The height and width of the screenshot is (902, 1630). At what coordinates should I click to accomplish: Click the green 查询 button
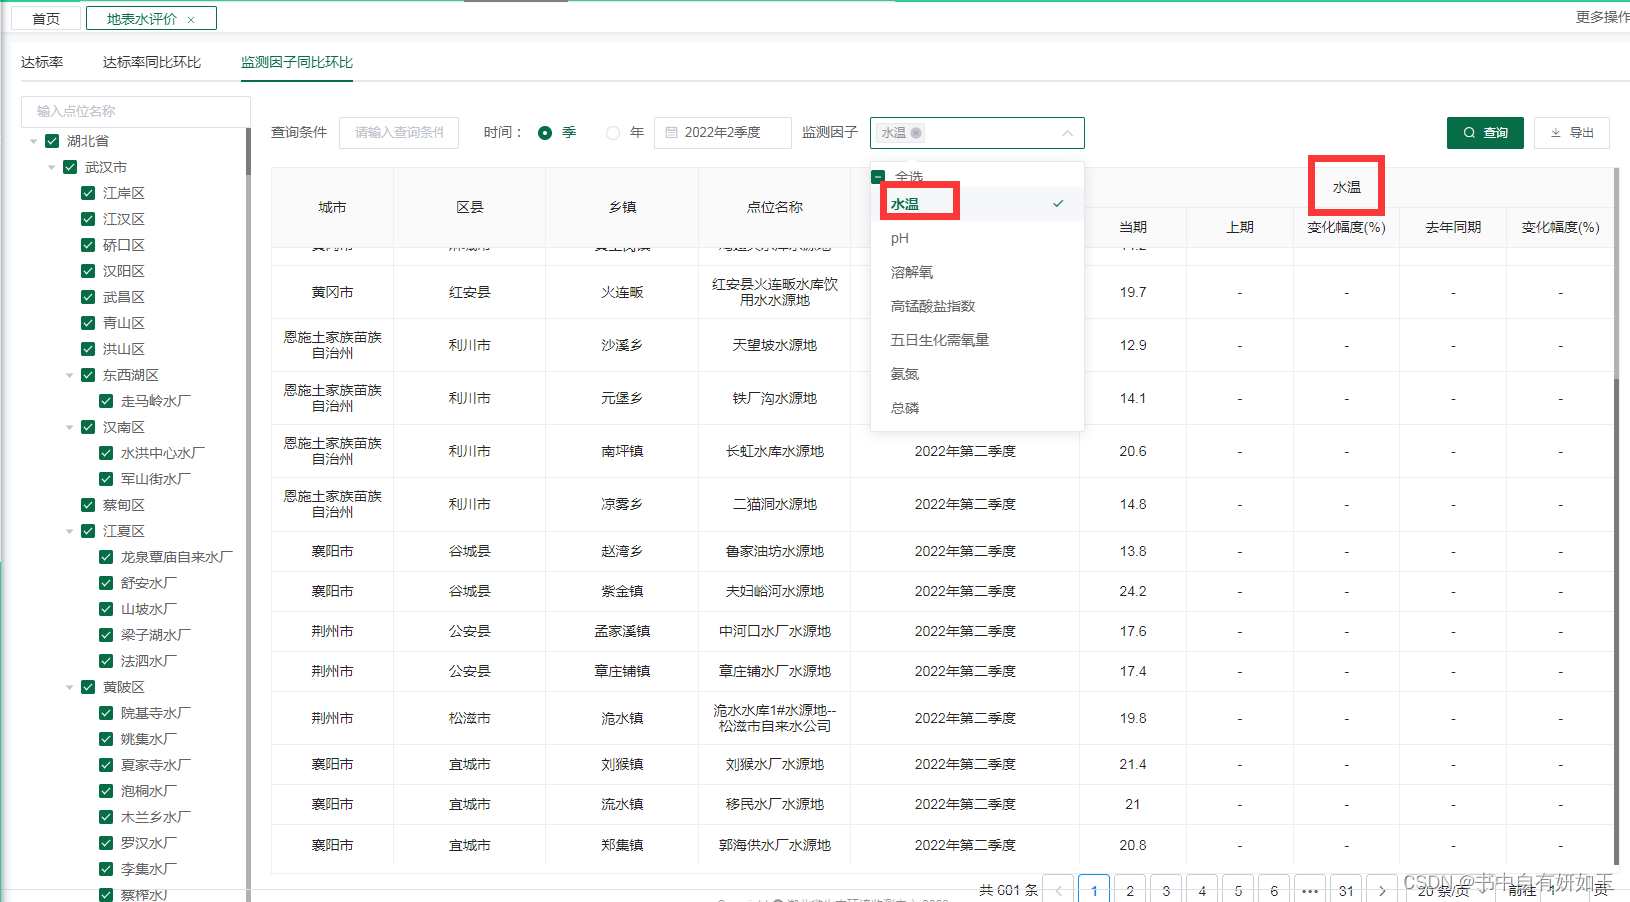(x=1485, y=133)
